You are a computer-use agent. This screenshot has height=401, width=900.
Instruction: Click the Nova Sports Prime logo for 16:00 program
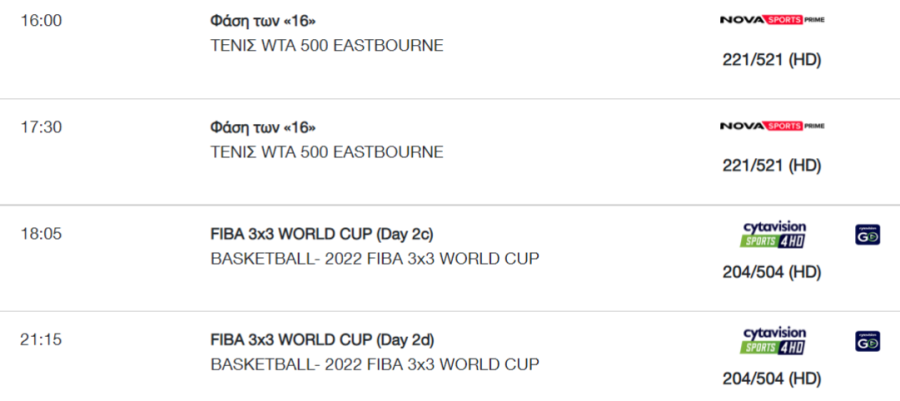click(x=772, y=20)
